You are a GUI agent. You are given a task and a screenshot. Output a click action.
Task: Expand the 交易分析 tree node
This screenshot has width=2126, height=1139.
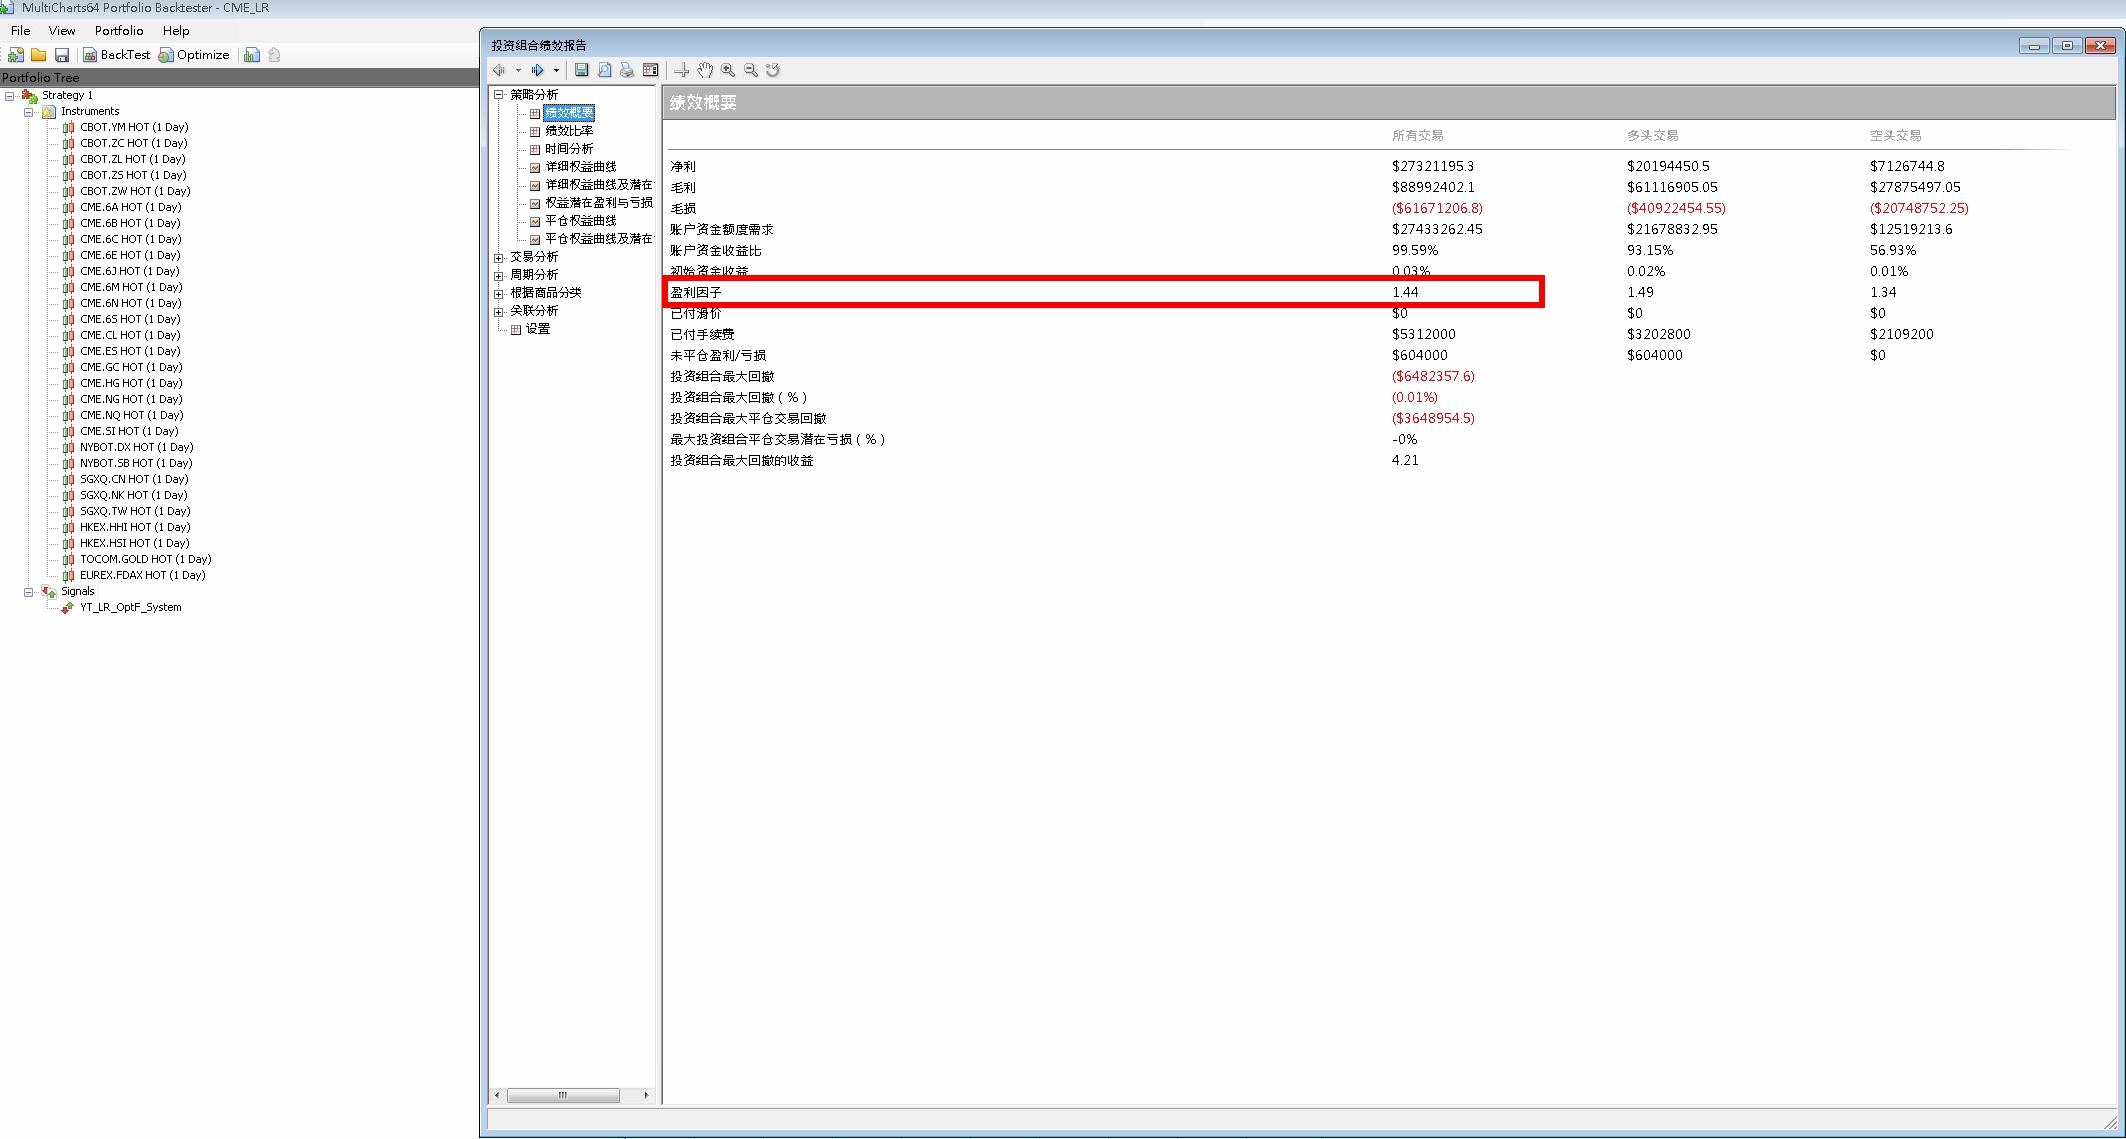498,258
